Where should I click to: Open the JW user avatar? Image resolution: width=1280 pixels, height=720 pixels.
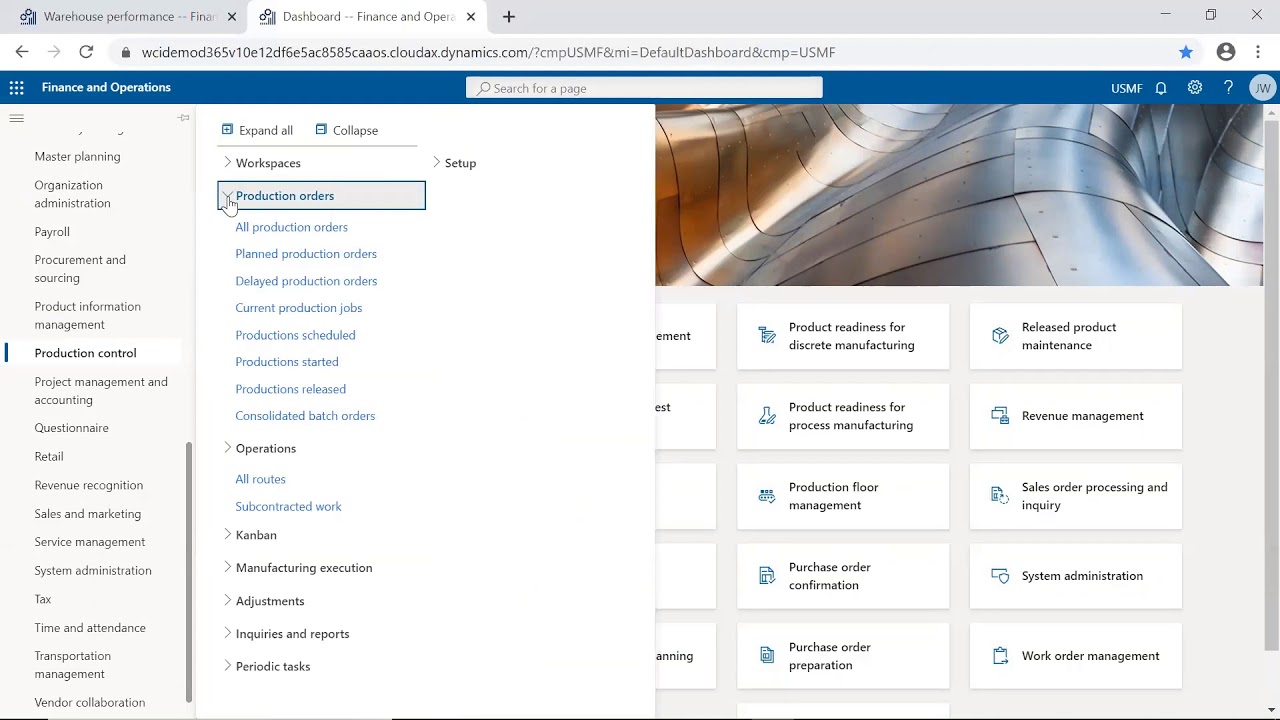point(1263,88)
